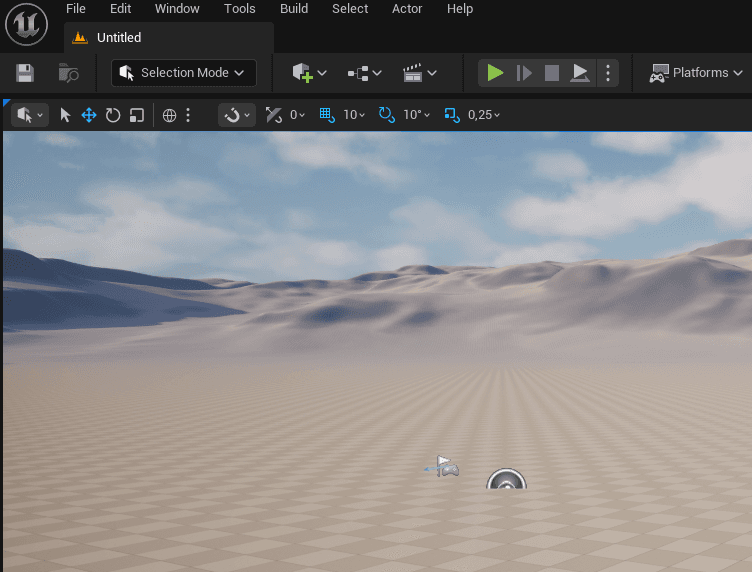The image size is (752, 572).
Task: Open the rotation snap 10° value dropdown
Action: click(x=416, y=115)
